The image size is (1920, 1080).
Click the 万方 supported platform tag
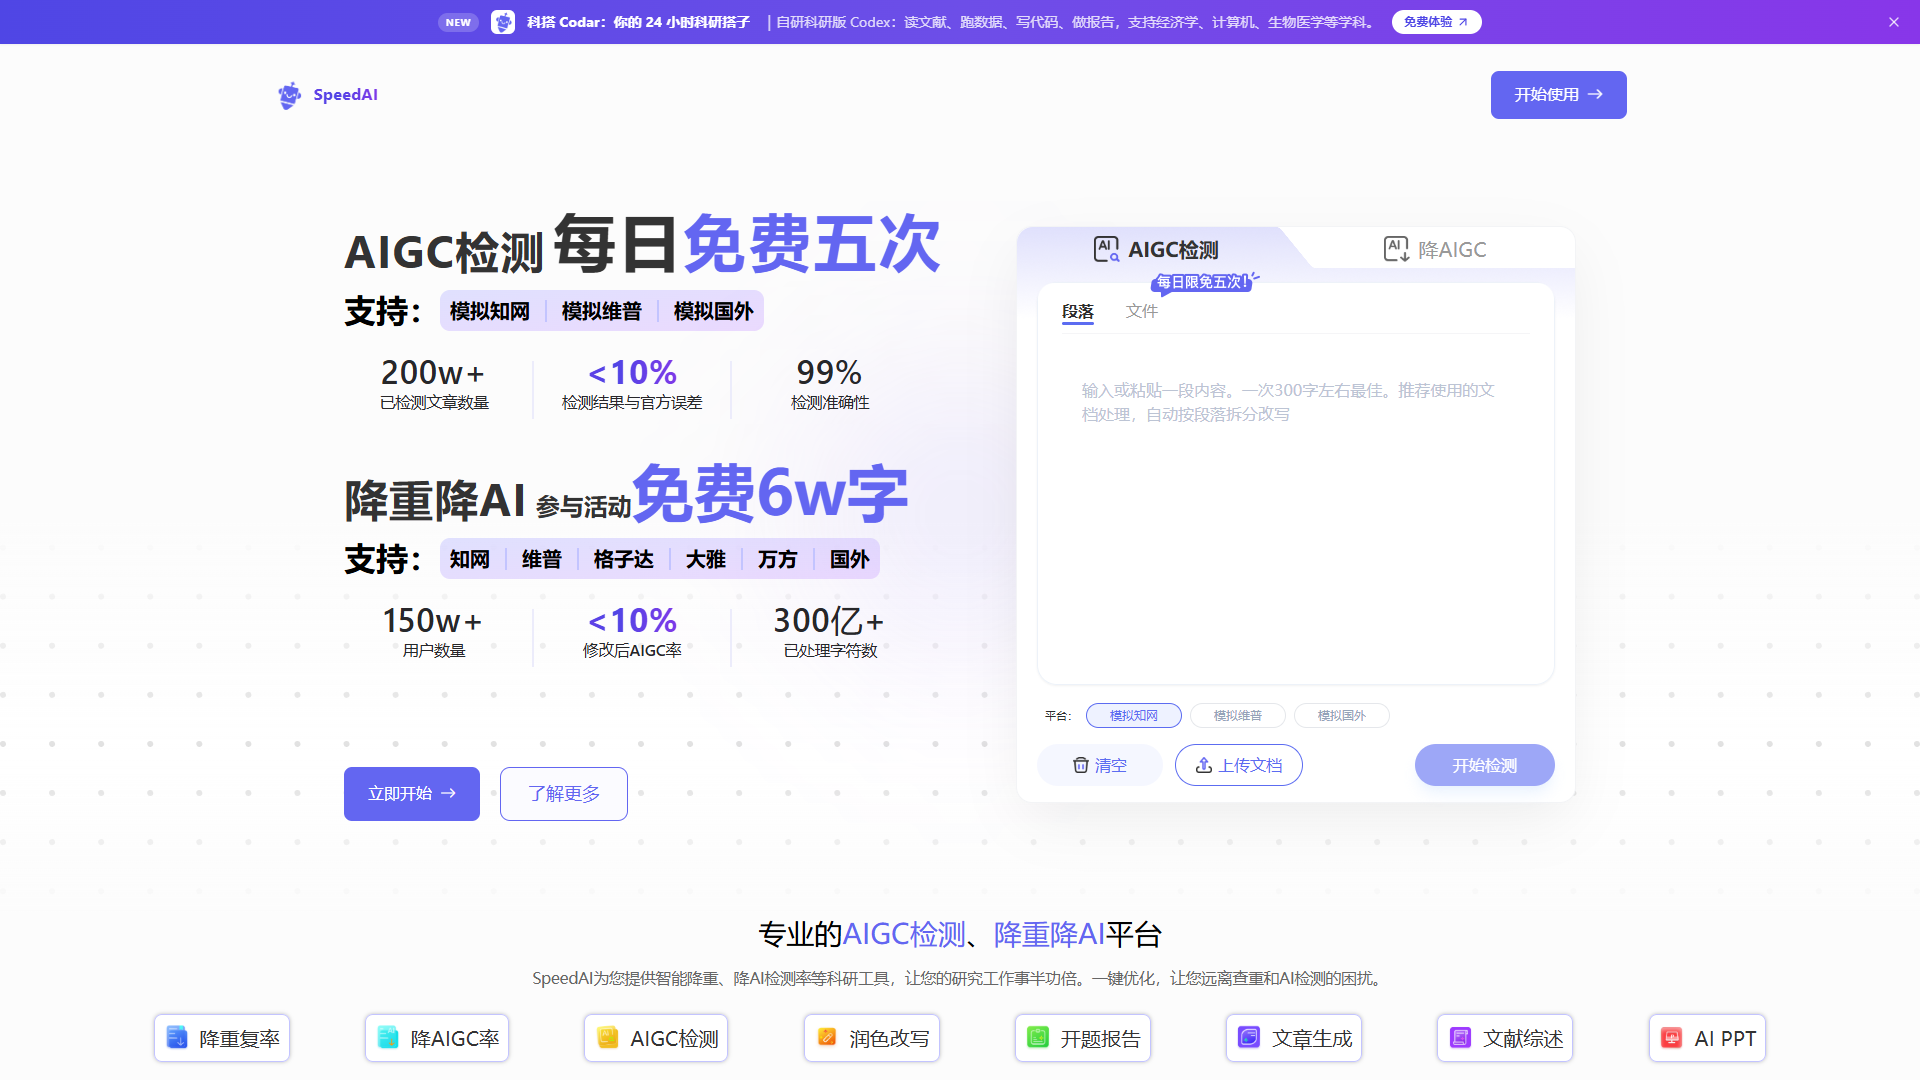click(777, 559)
